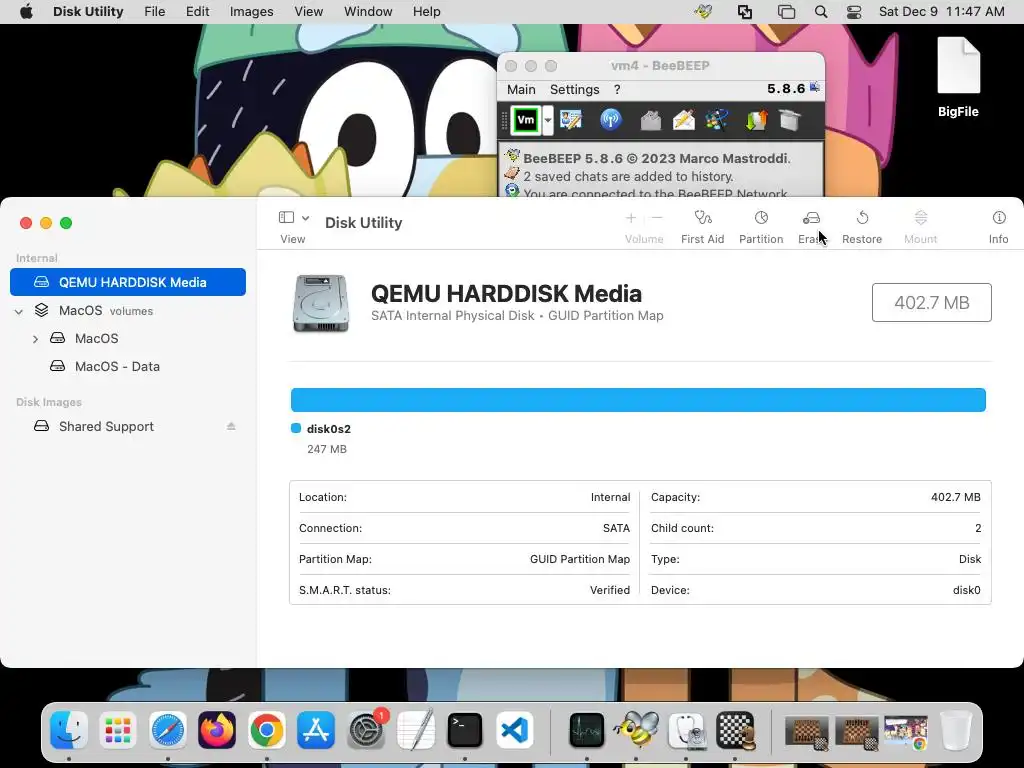
Task: Click BeeBEEP broadcast network icon
Action: coord(611,120)
